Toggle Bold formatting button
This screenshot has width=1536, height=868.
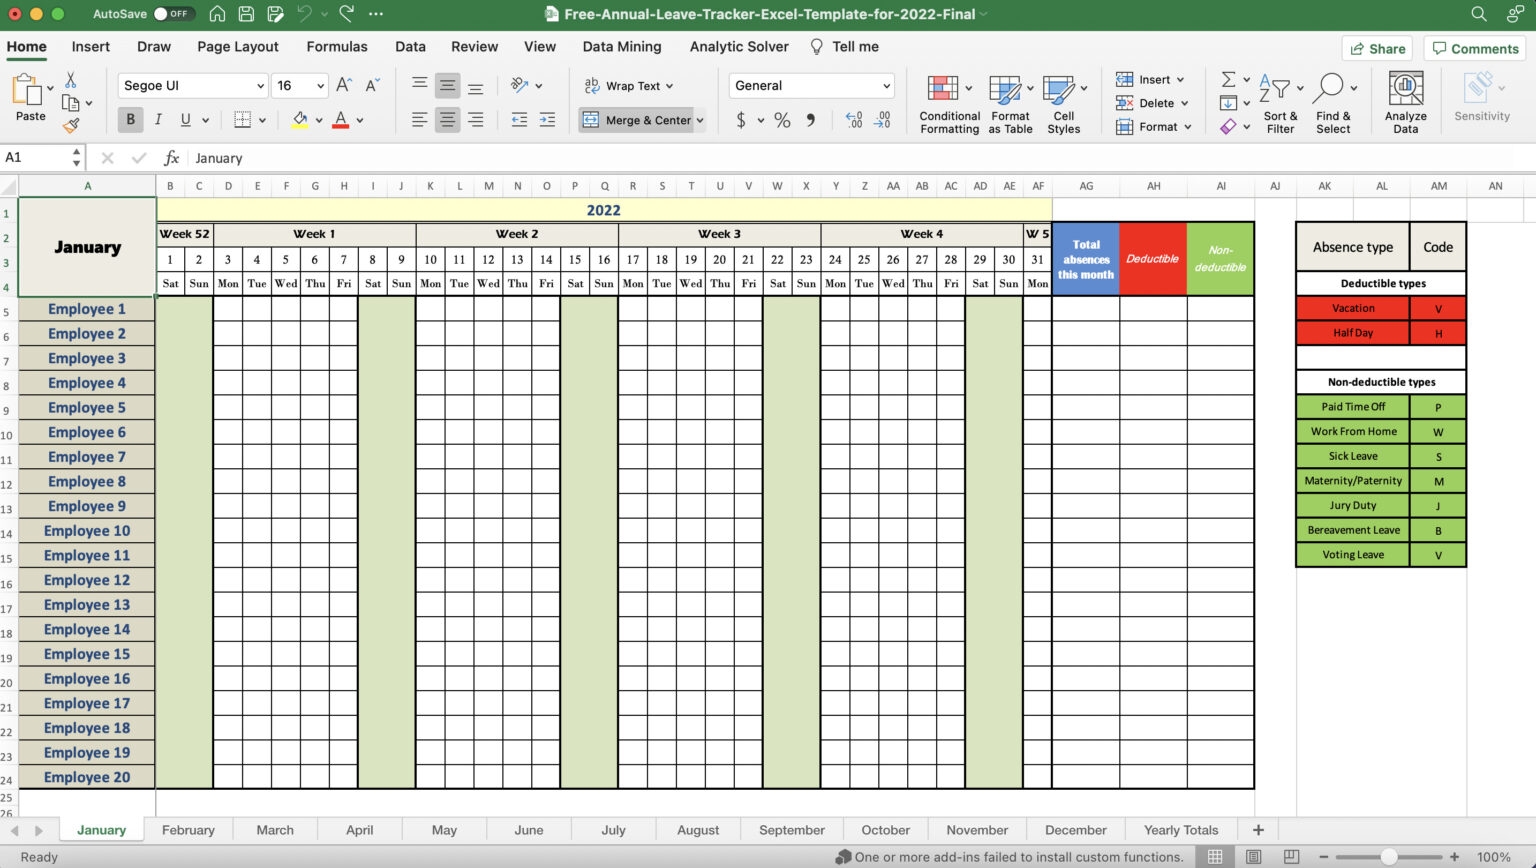tap(130, 120)
